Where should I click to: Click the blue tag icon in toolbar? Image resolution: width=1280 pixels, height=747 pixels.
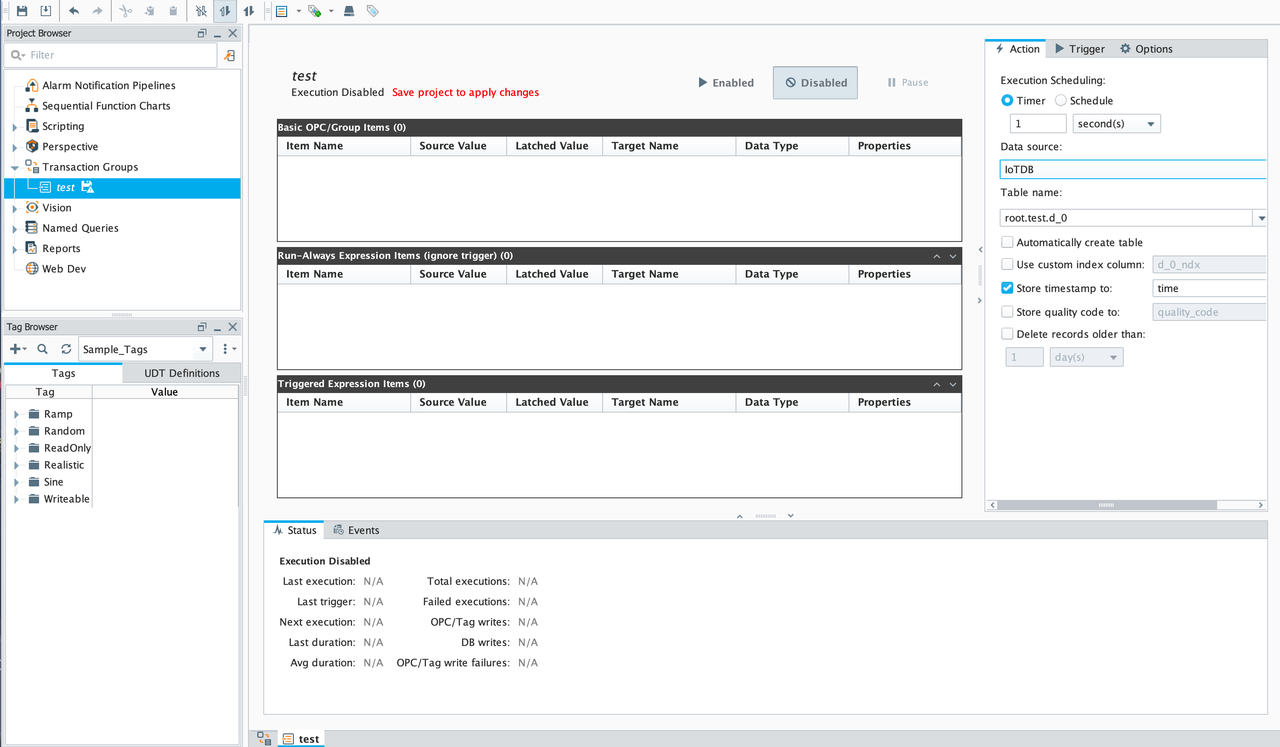coord(373,11)
